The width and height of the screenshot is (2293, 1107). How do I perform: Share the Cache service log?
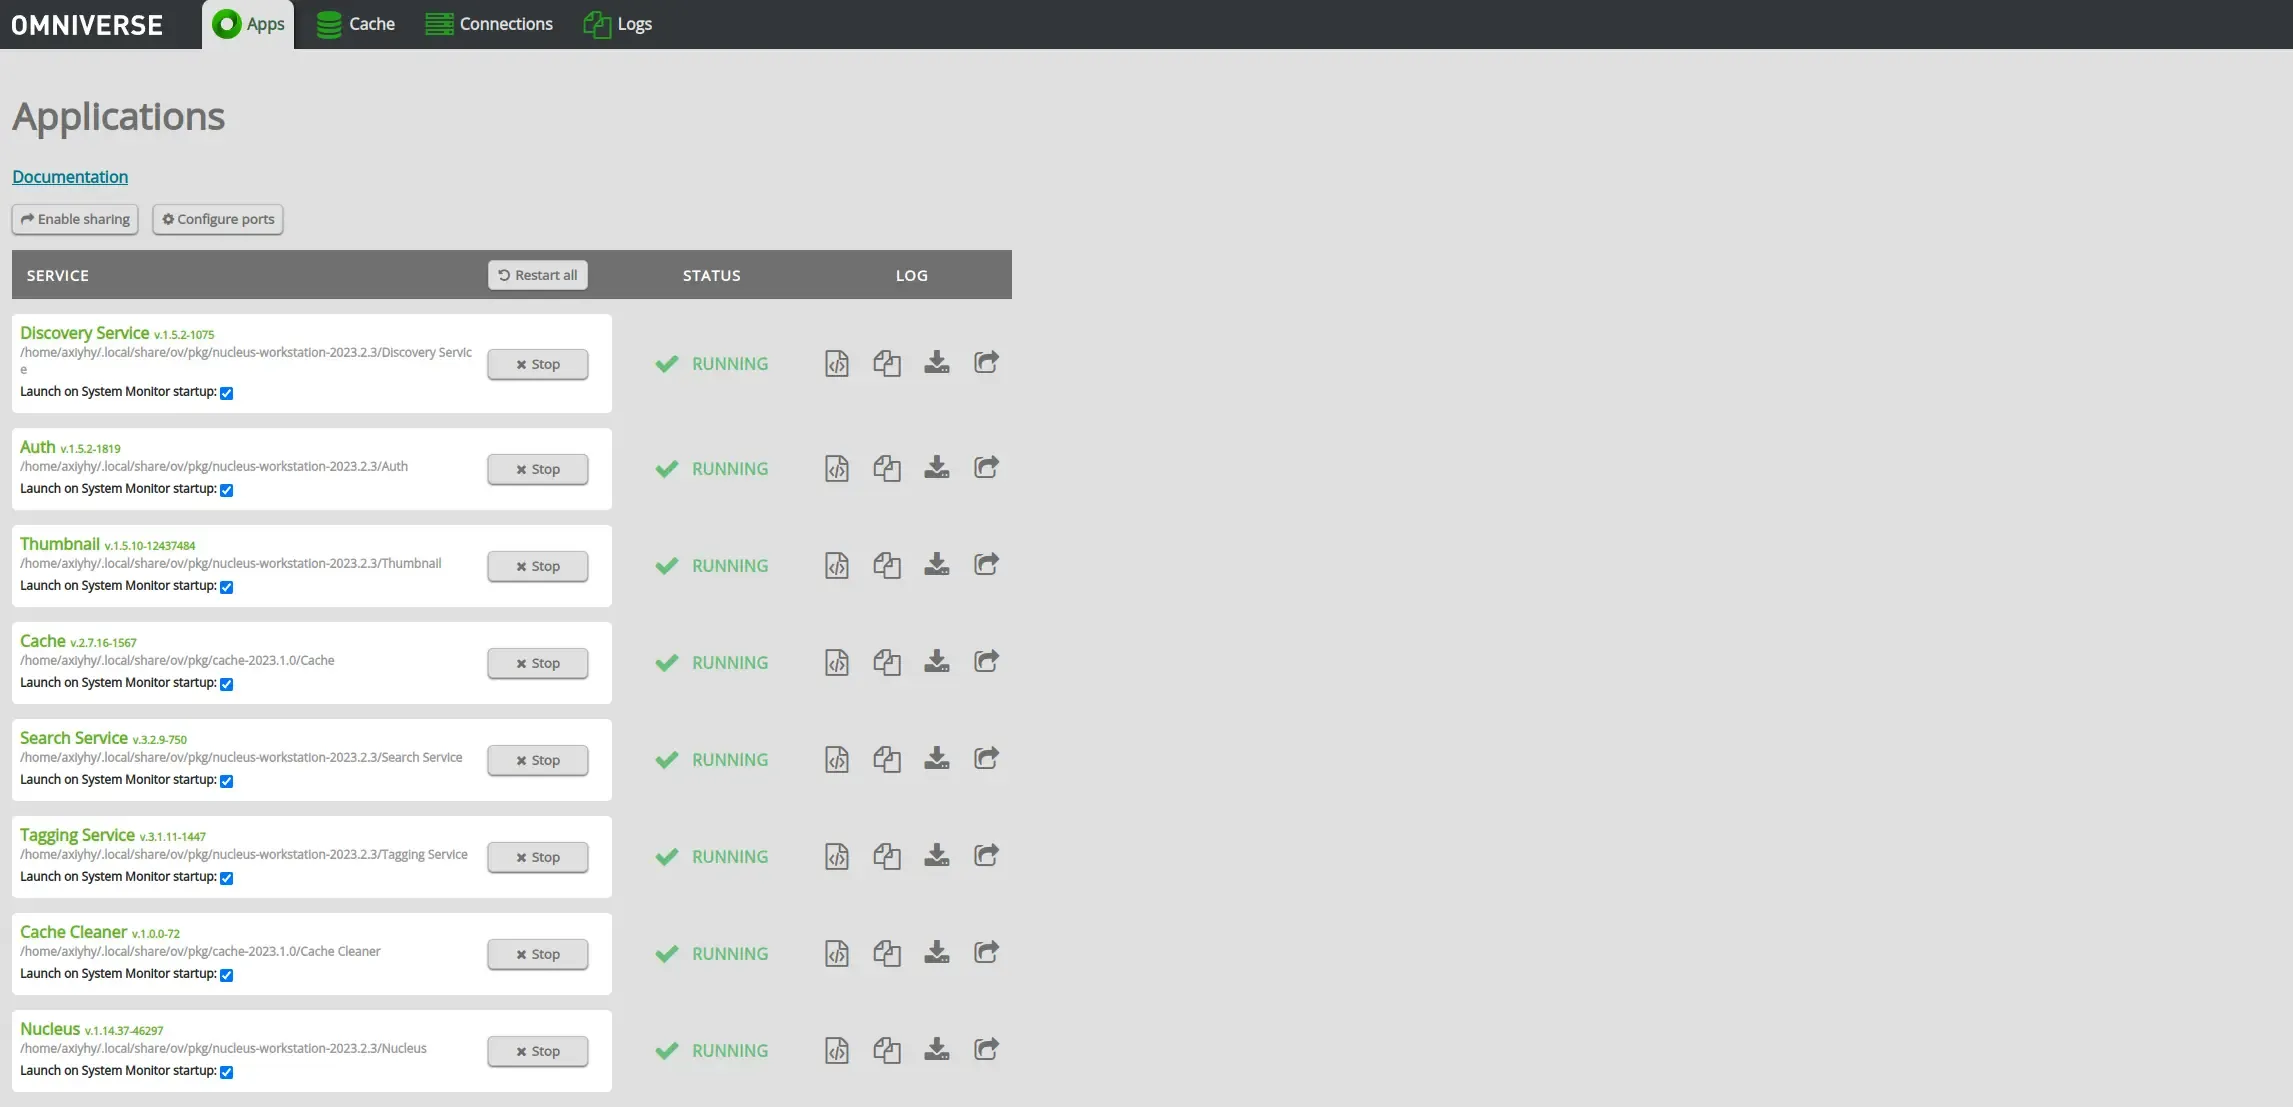point(986,661)
